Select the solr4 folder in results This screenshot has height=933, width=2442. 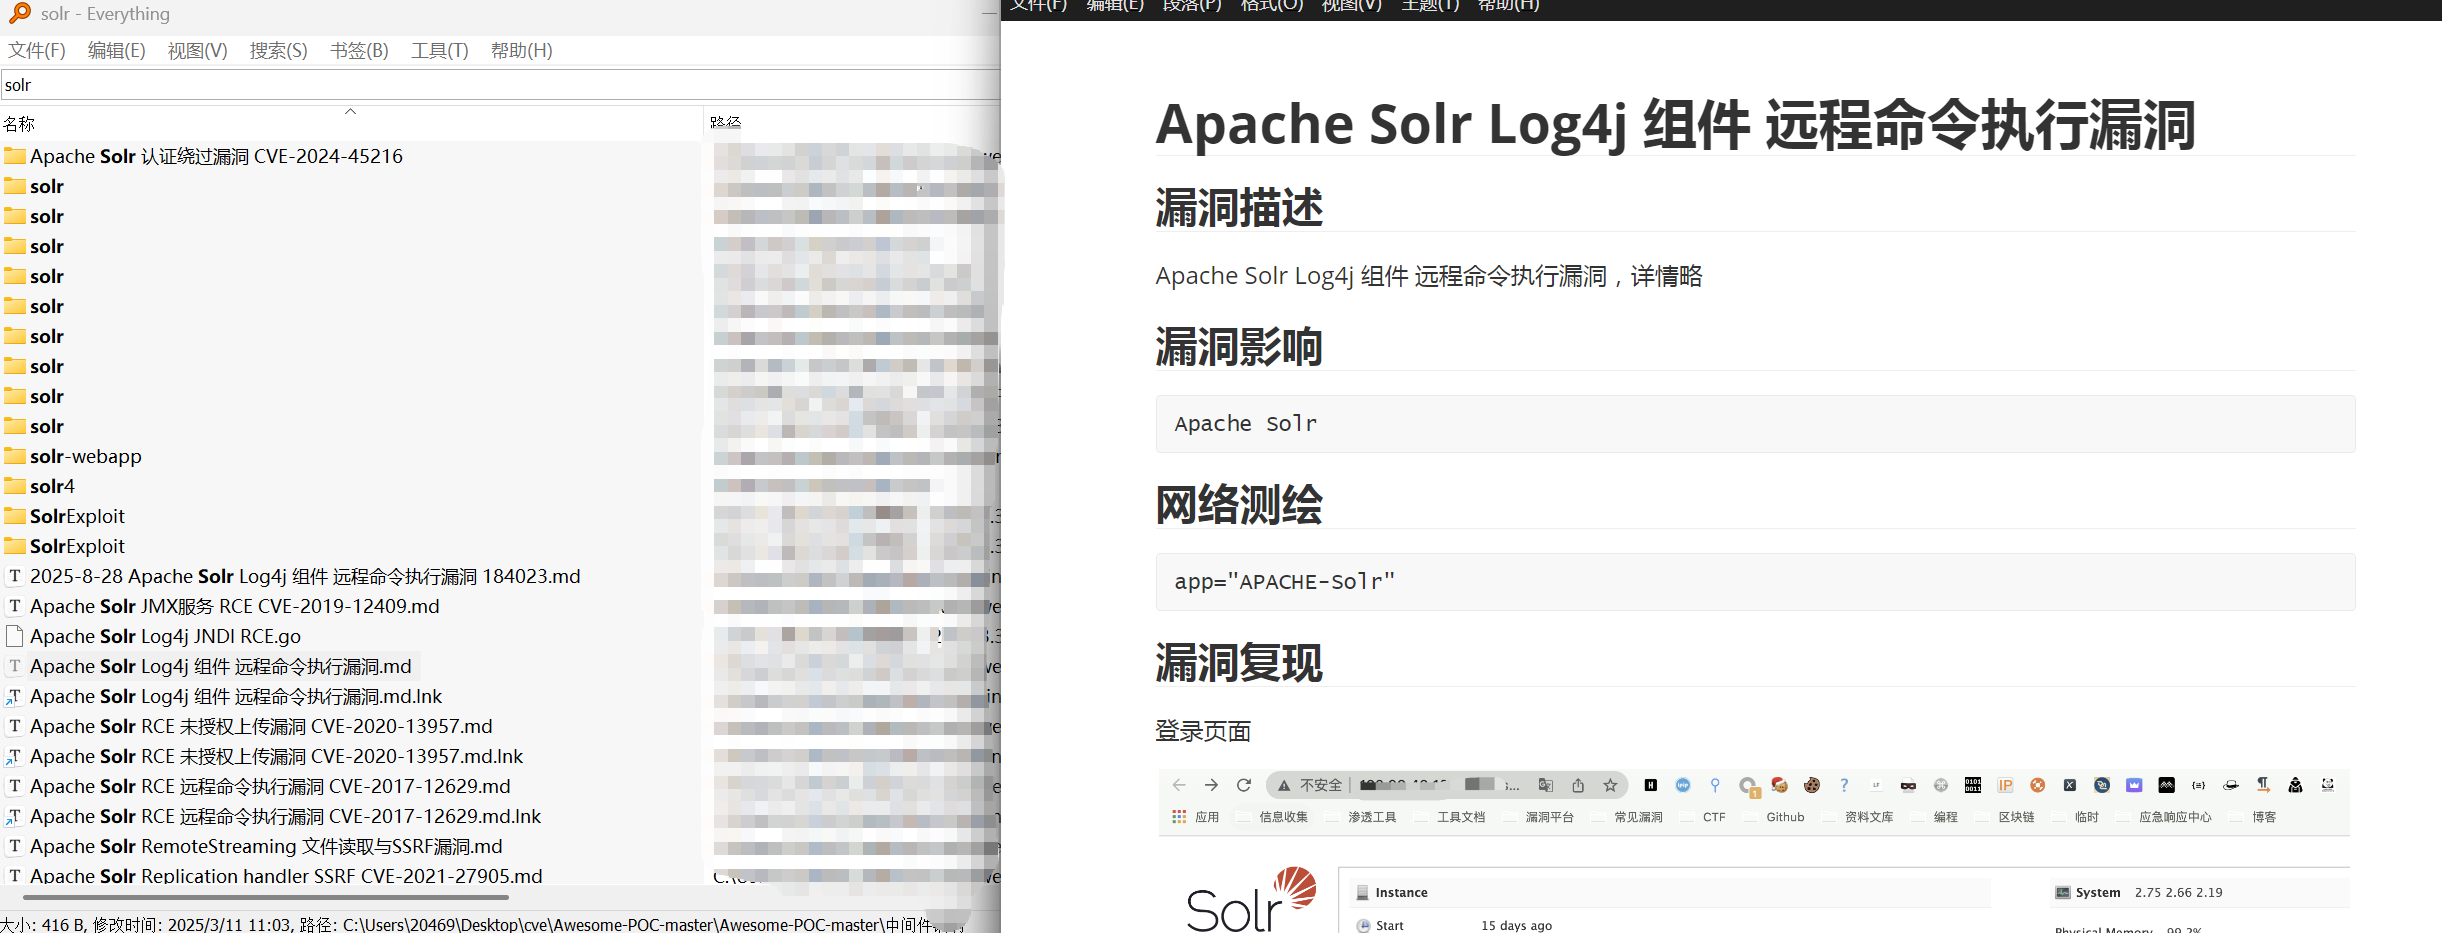click(x=52, y=487)
